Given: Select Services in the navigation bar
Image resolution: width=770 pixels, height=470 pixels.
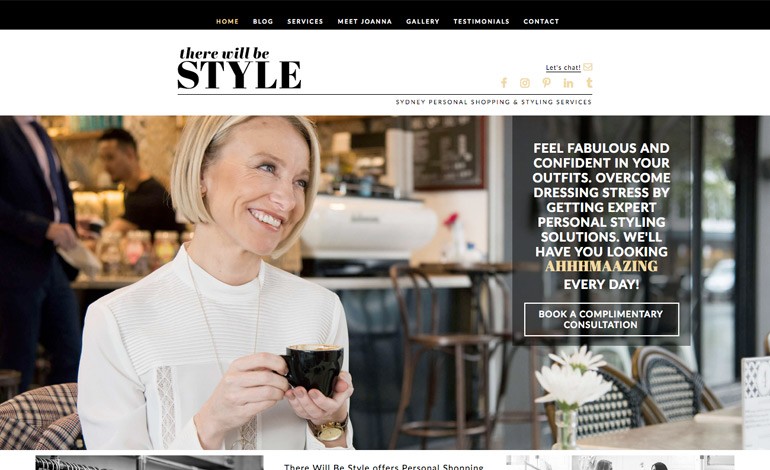Looking at the screenshot, I should click(305, 22).
